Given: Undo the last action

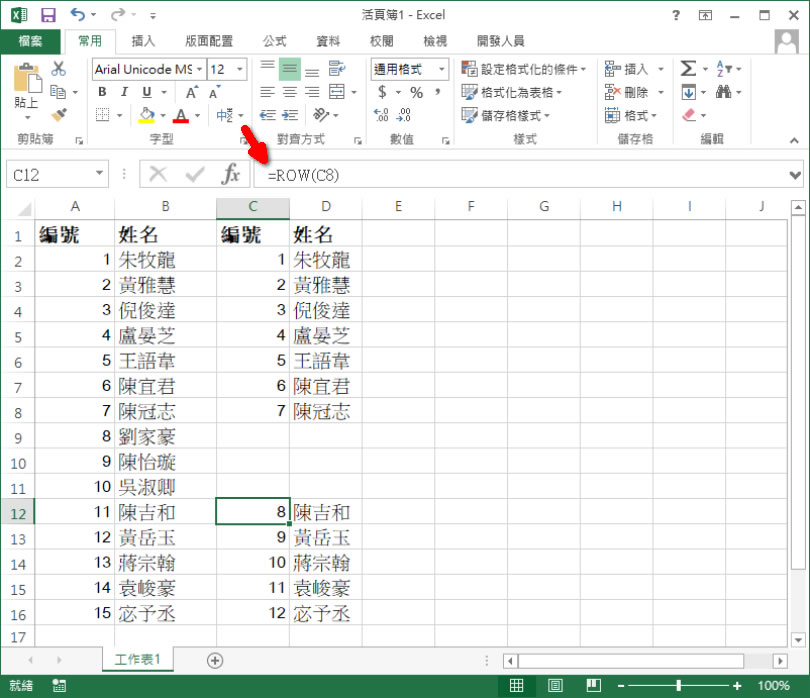Looking at the screenshot, I should click(x=77, y=14).
